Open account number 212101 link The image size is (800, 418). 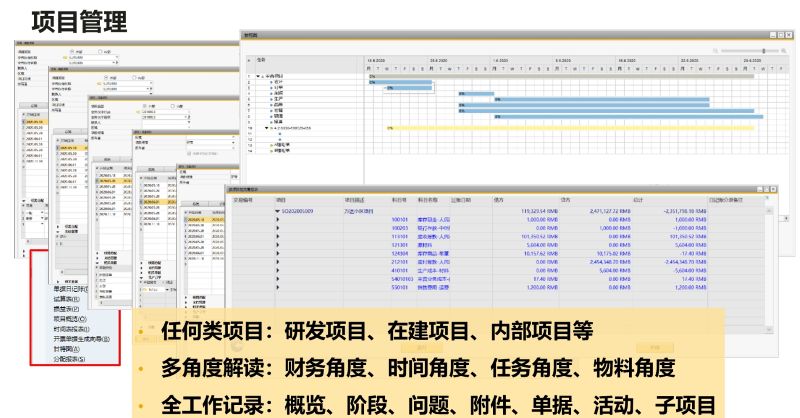coord(399,262)
